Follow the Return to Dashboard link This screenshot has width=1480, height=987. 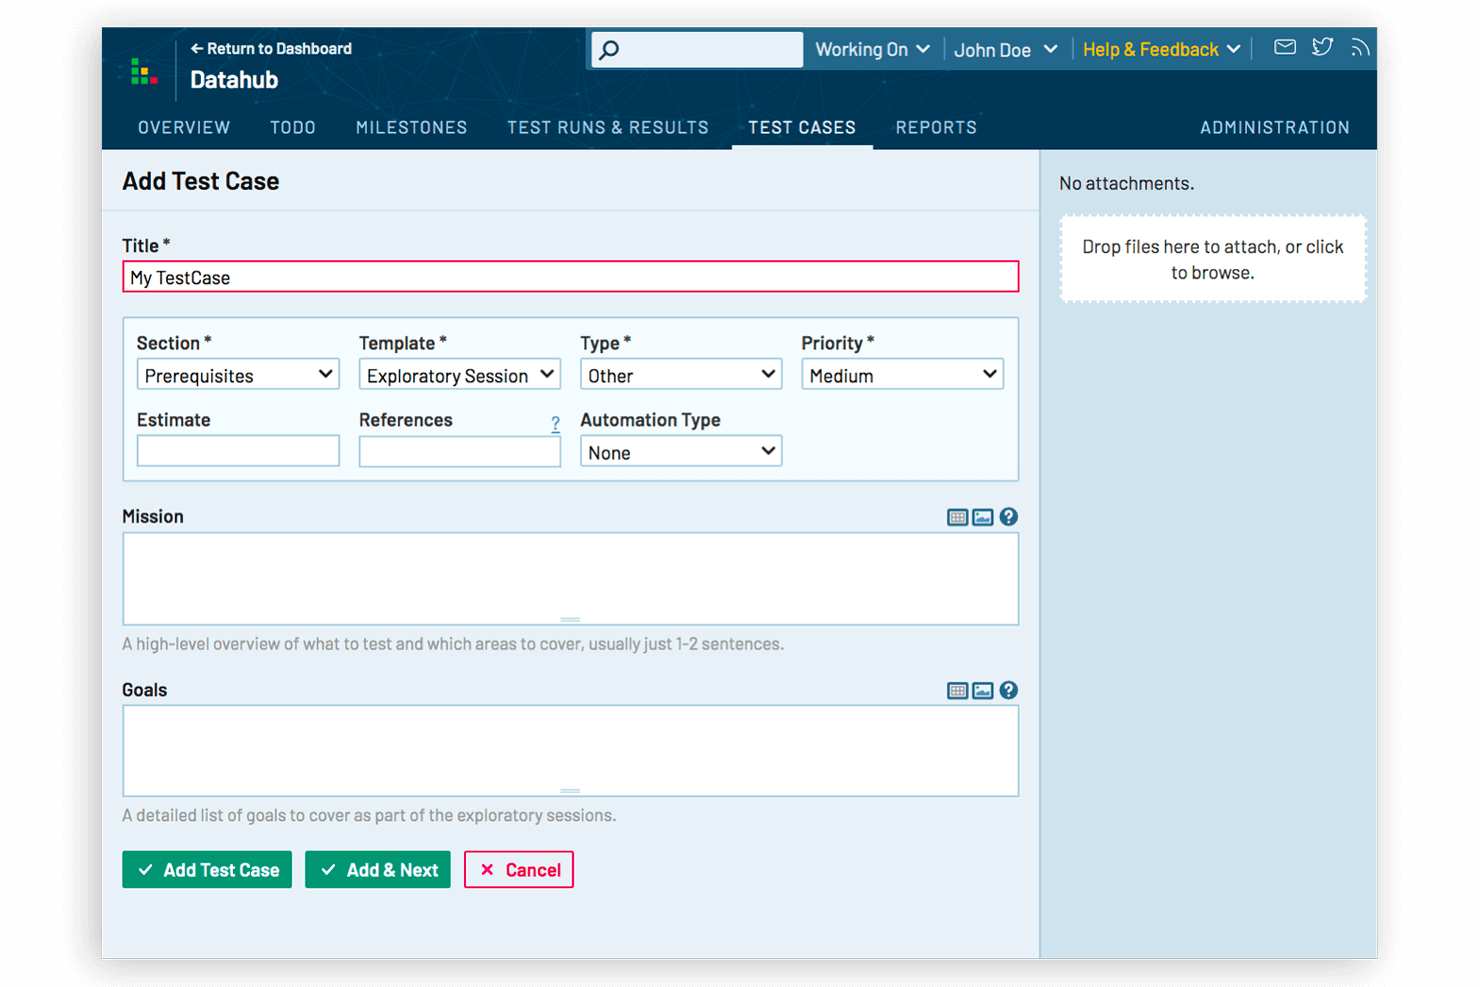[271, 48]
